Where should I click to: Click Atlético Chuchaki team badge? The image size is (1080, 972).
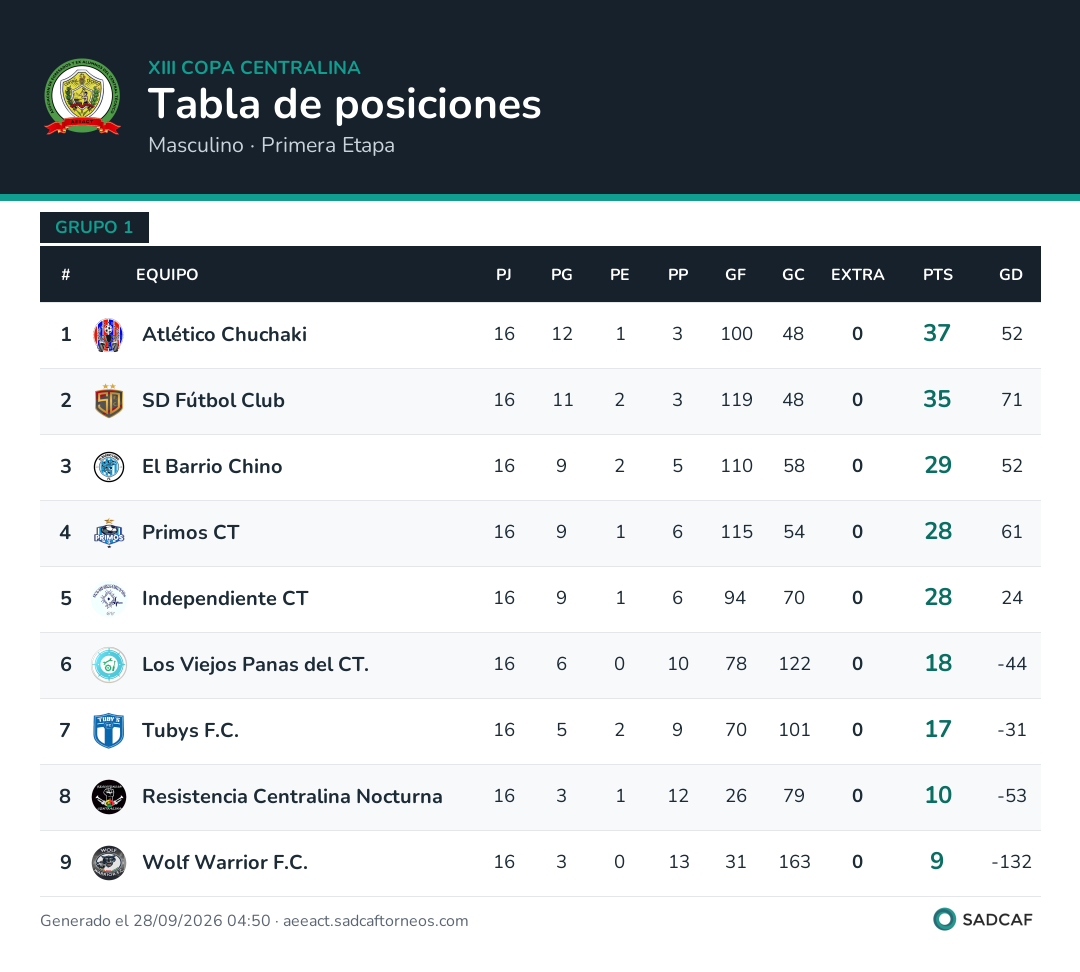click(x=108, y=335)
